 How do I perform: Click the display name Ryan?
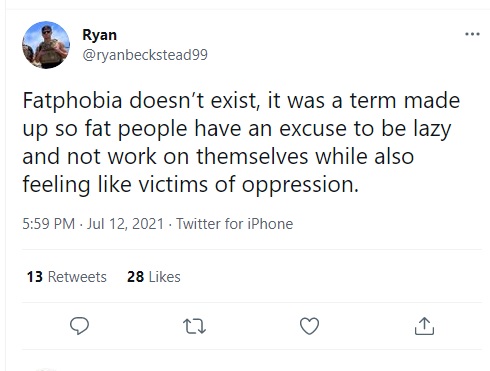point(99,35)
